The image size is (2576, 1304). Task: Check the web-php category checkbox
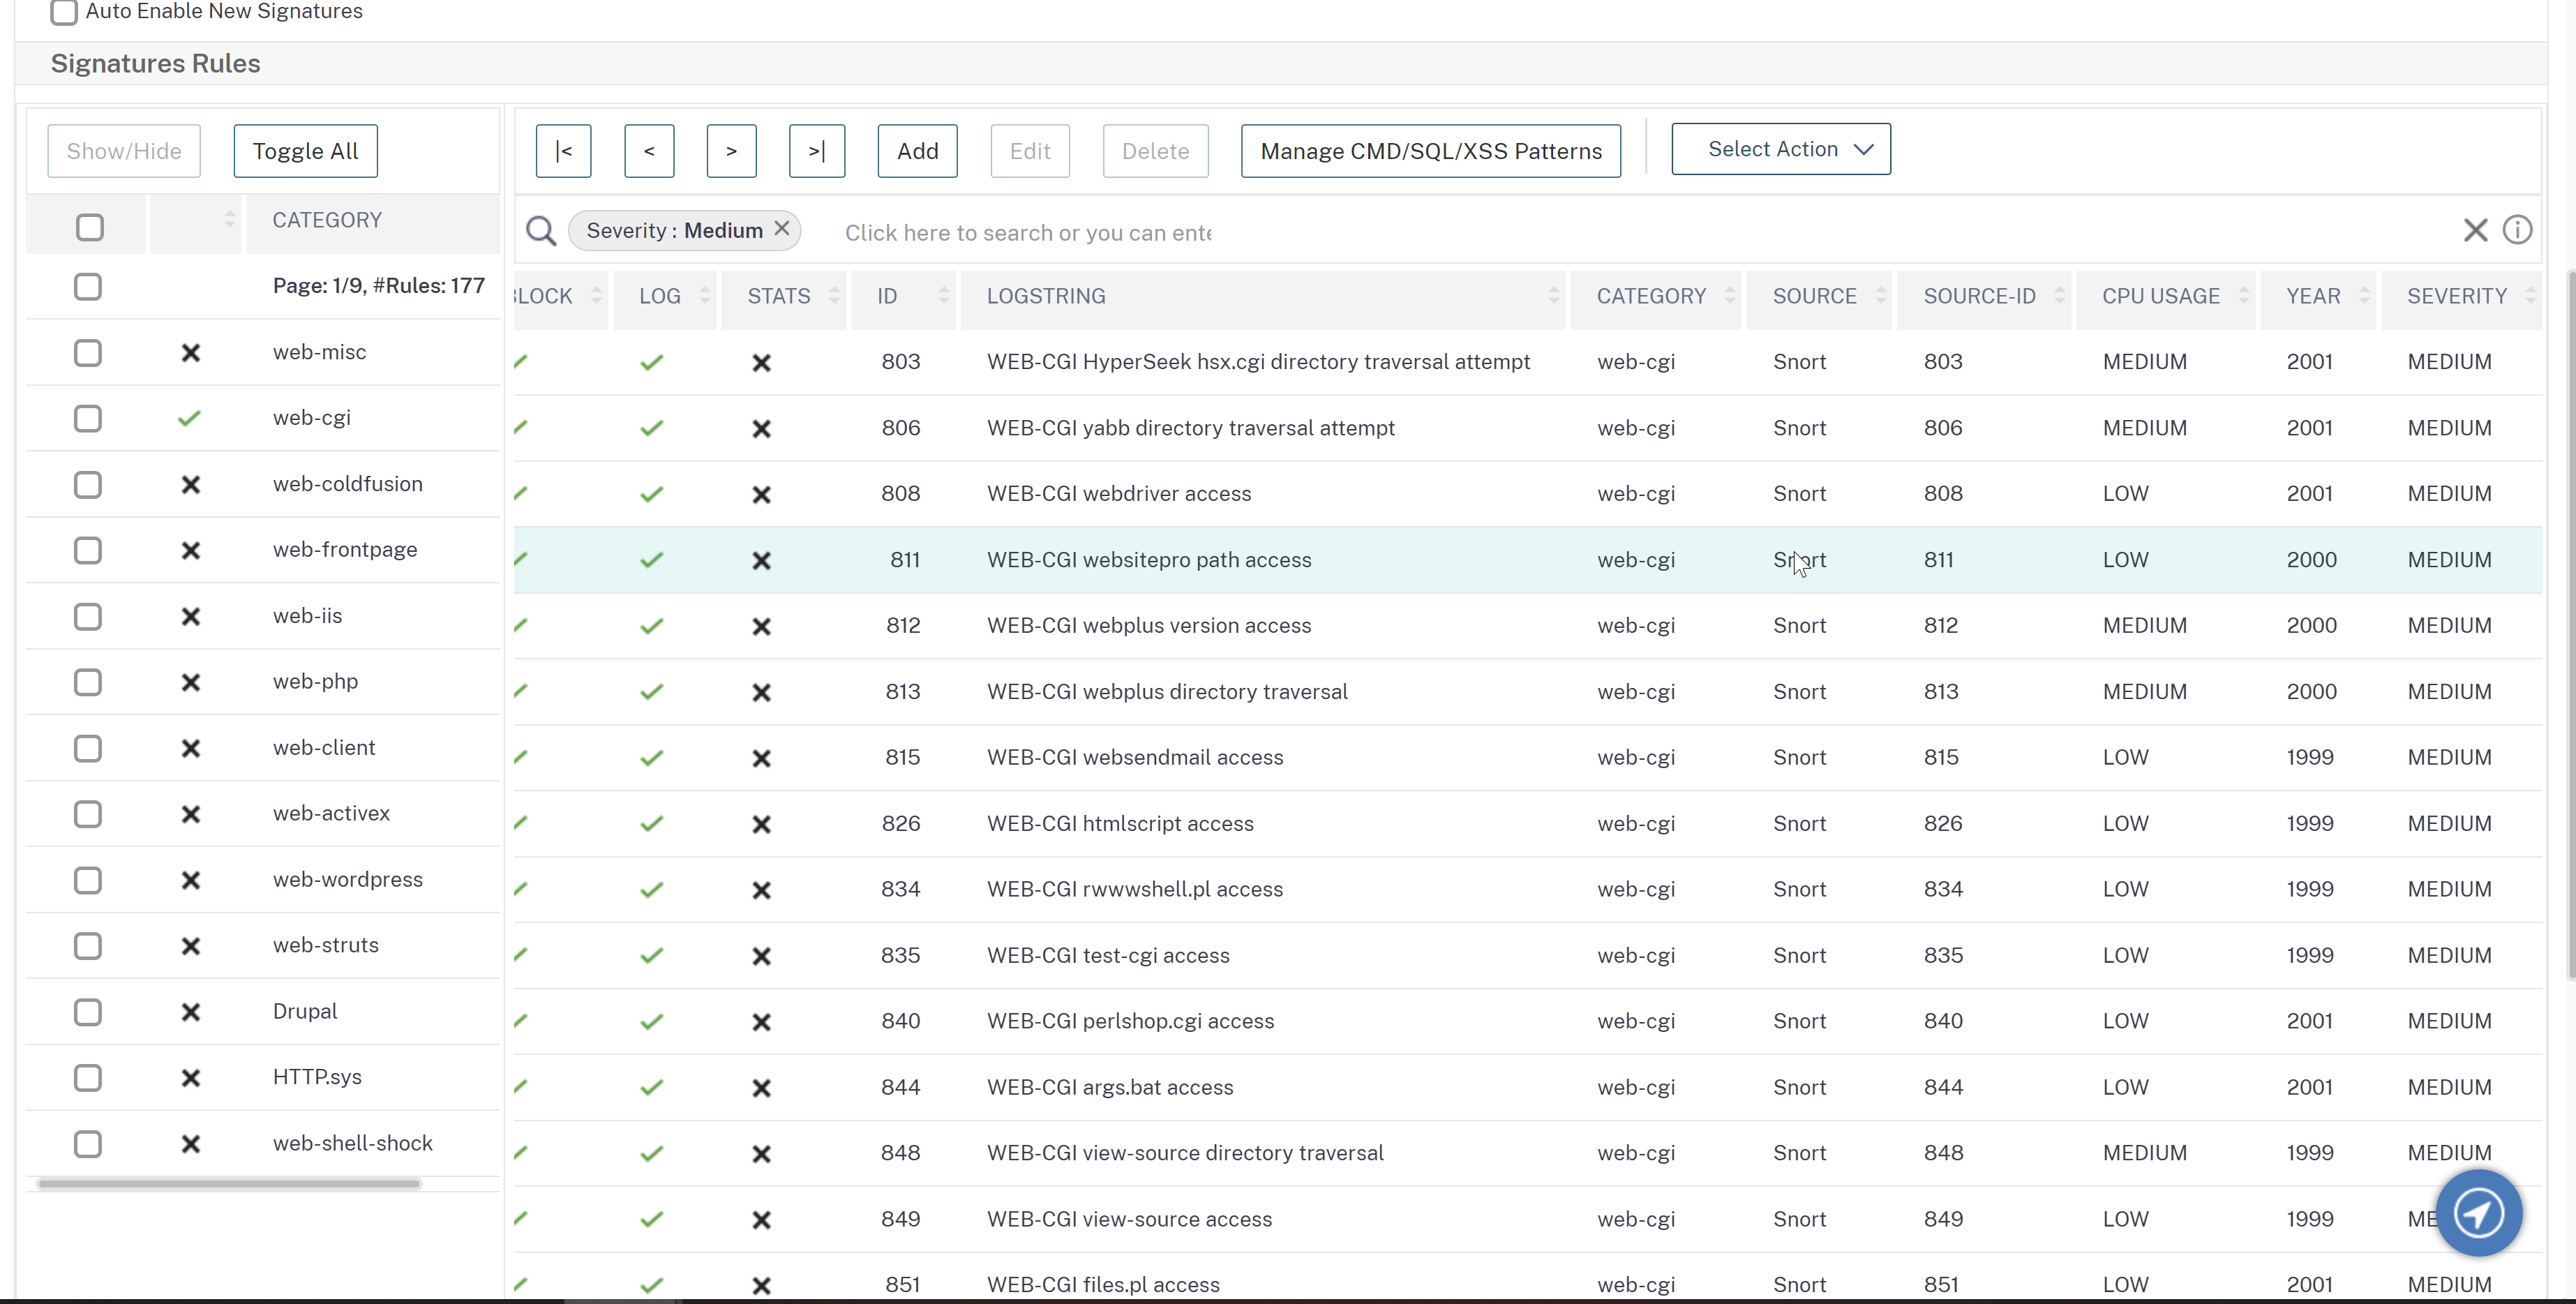coord(88,682)
